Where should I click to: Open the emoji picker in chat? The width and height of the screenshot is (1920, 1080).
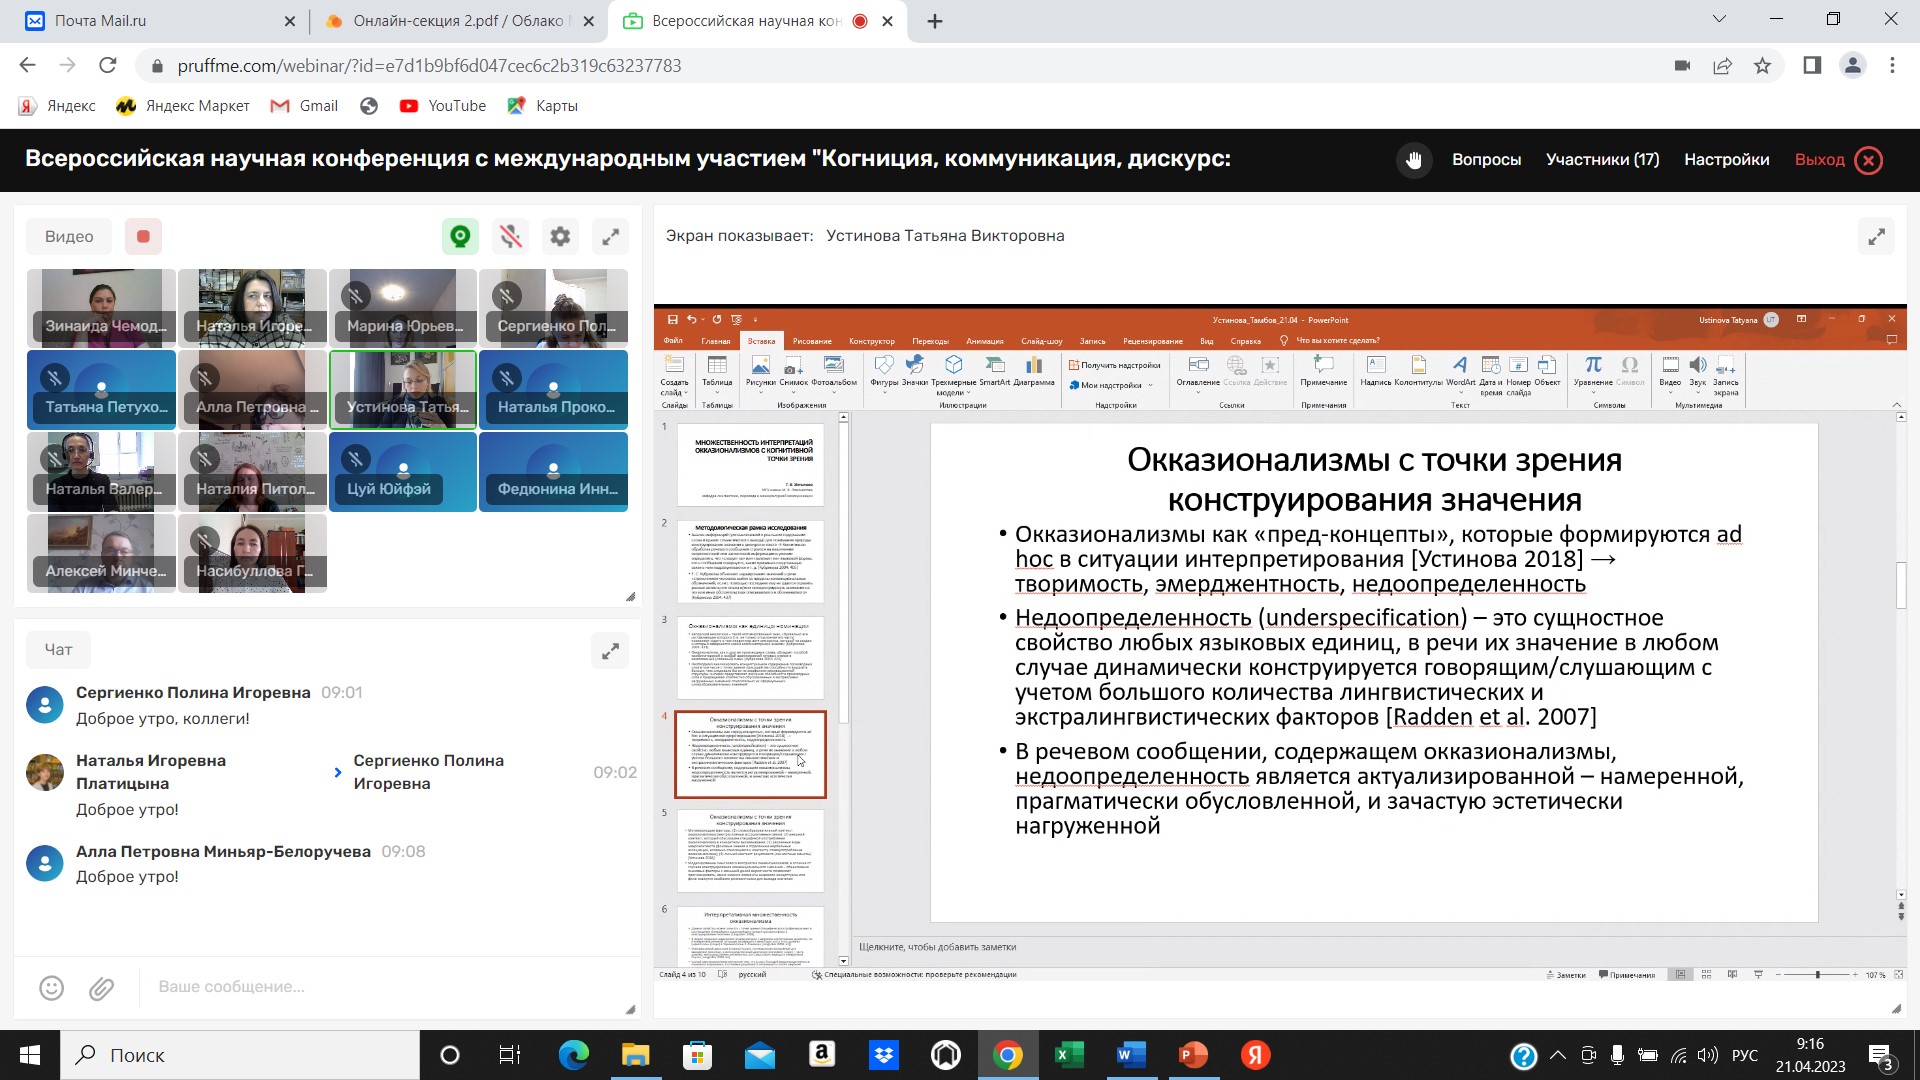click(51, 988)
